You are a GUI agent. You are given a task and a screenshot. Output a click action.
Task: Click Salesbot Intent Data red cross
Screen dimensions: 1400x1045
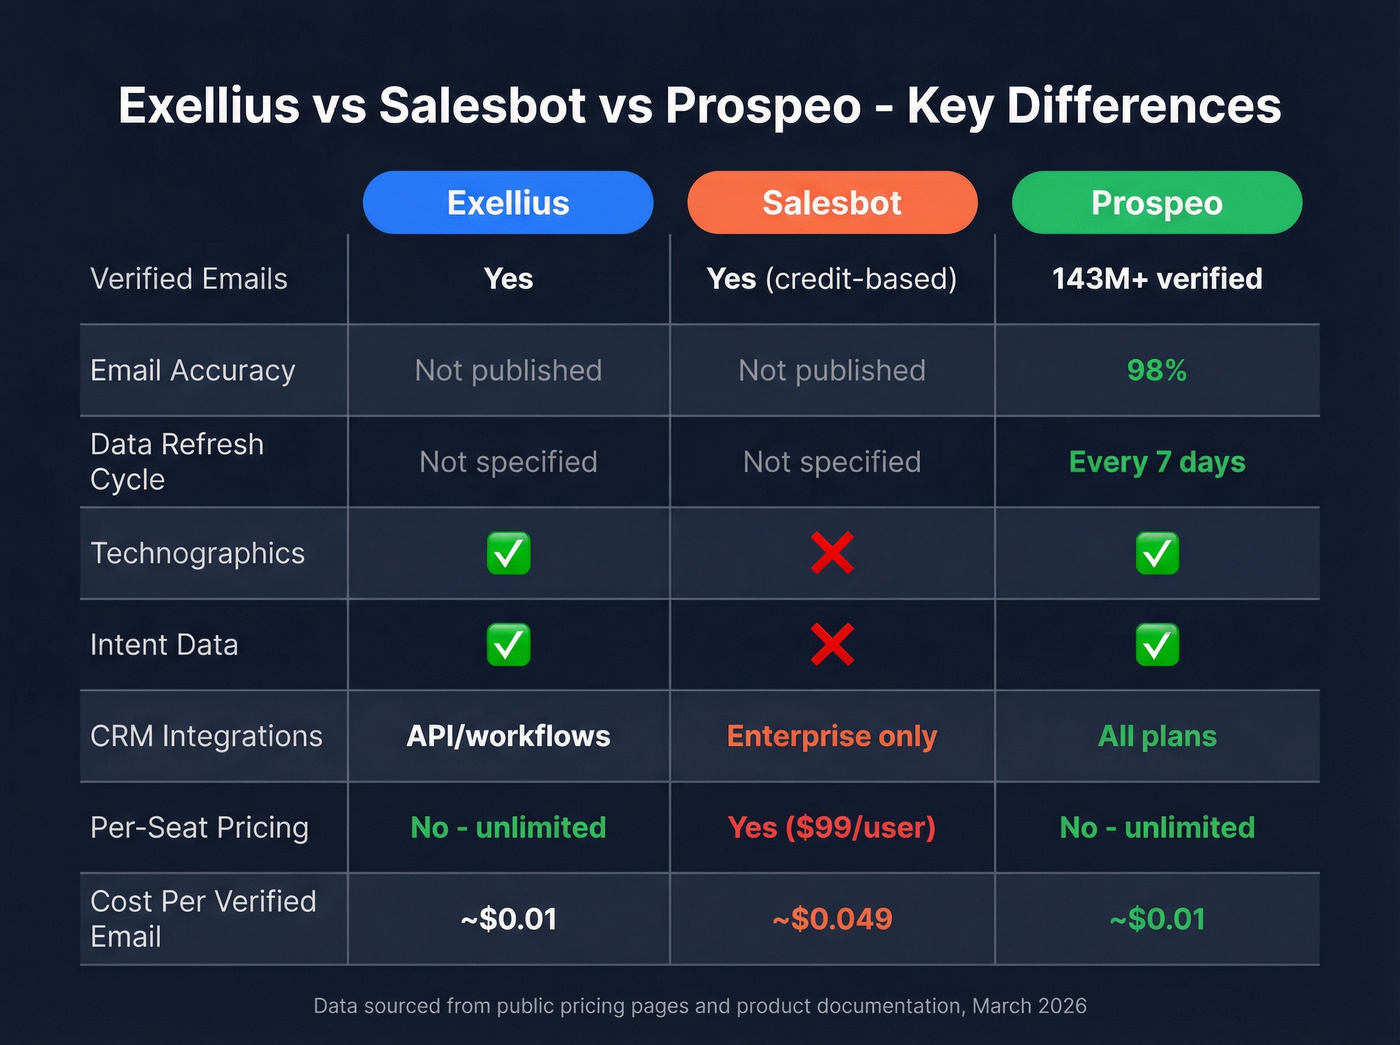click(x=832, y=645)
